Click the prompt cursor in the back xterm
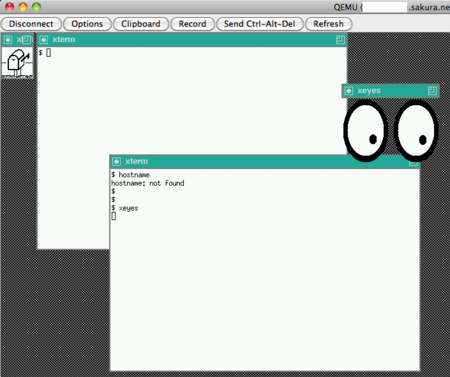Image resolution: width=450 pixels, height=377 pixels. (x=49, y=53)
